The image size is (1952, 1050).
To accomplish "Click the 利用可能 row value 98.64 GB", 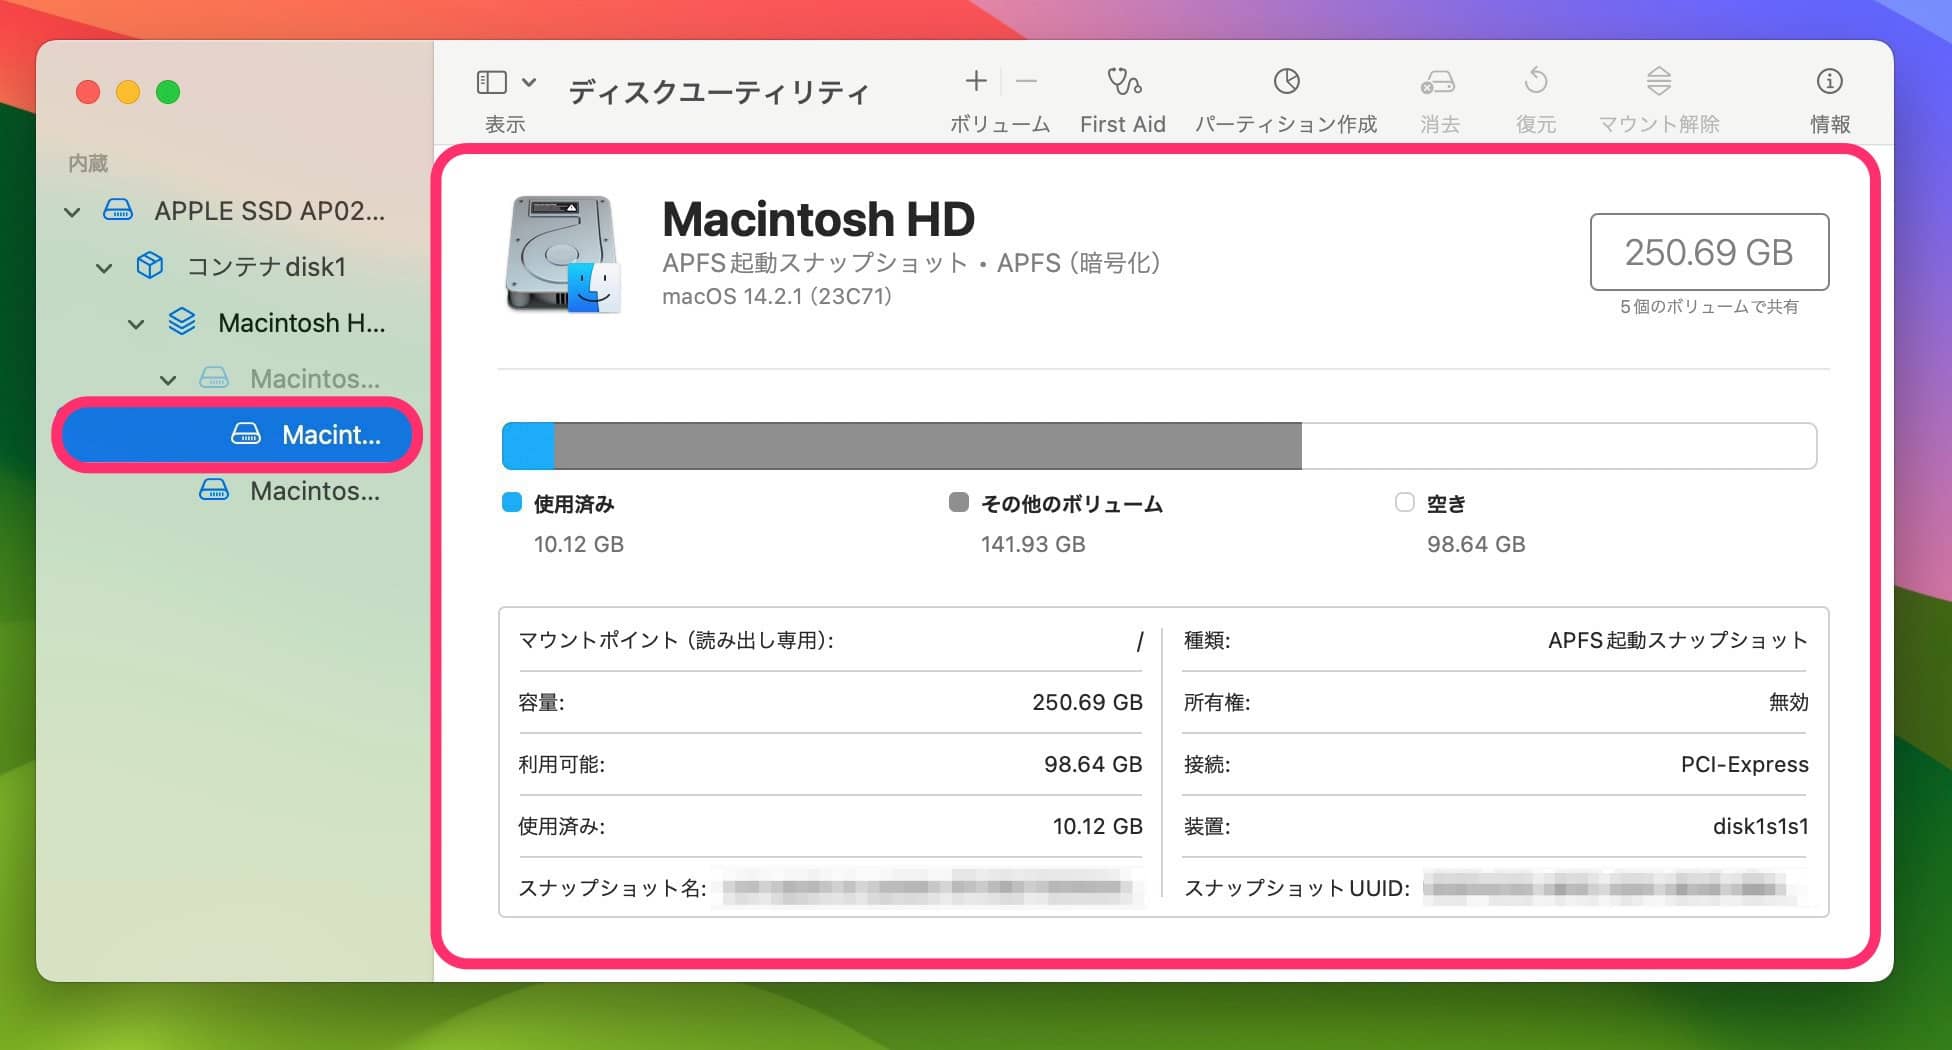I will (1093, 764).
